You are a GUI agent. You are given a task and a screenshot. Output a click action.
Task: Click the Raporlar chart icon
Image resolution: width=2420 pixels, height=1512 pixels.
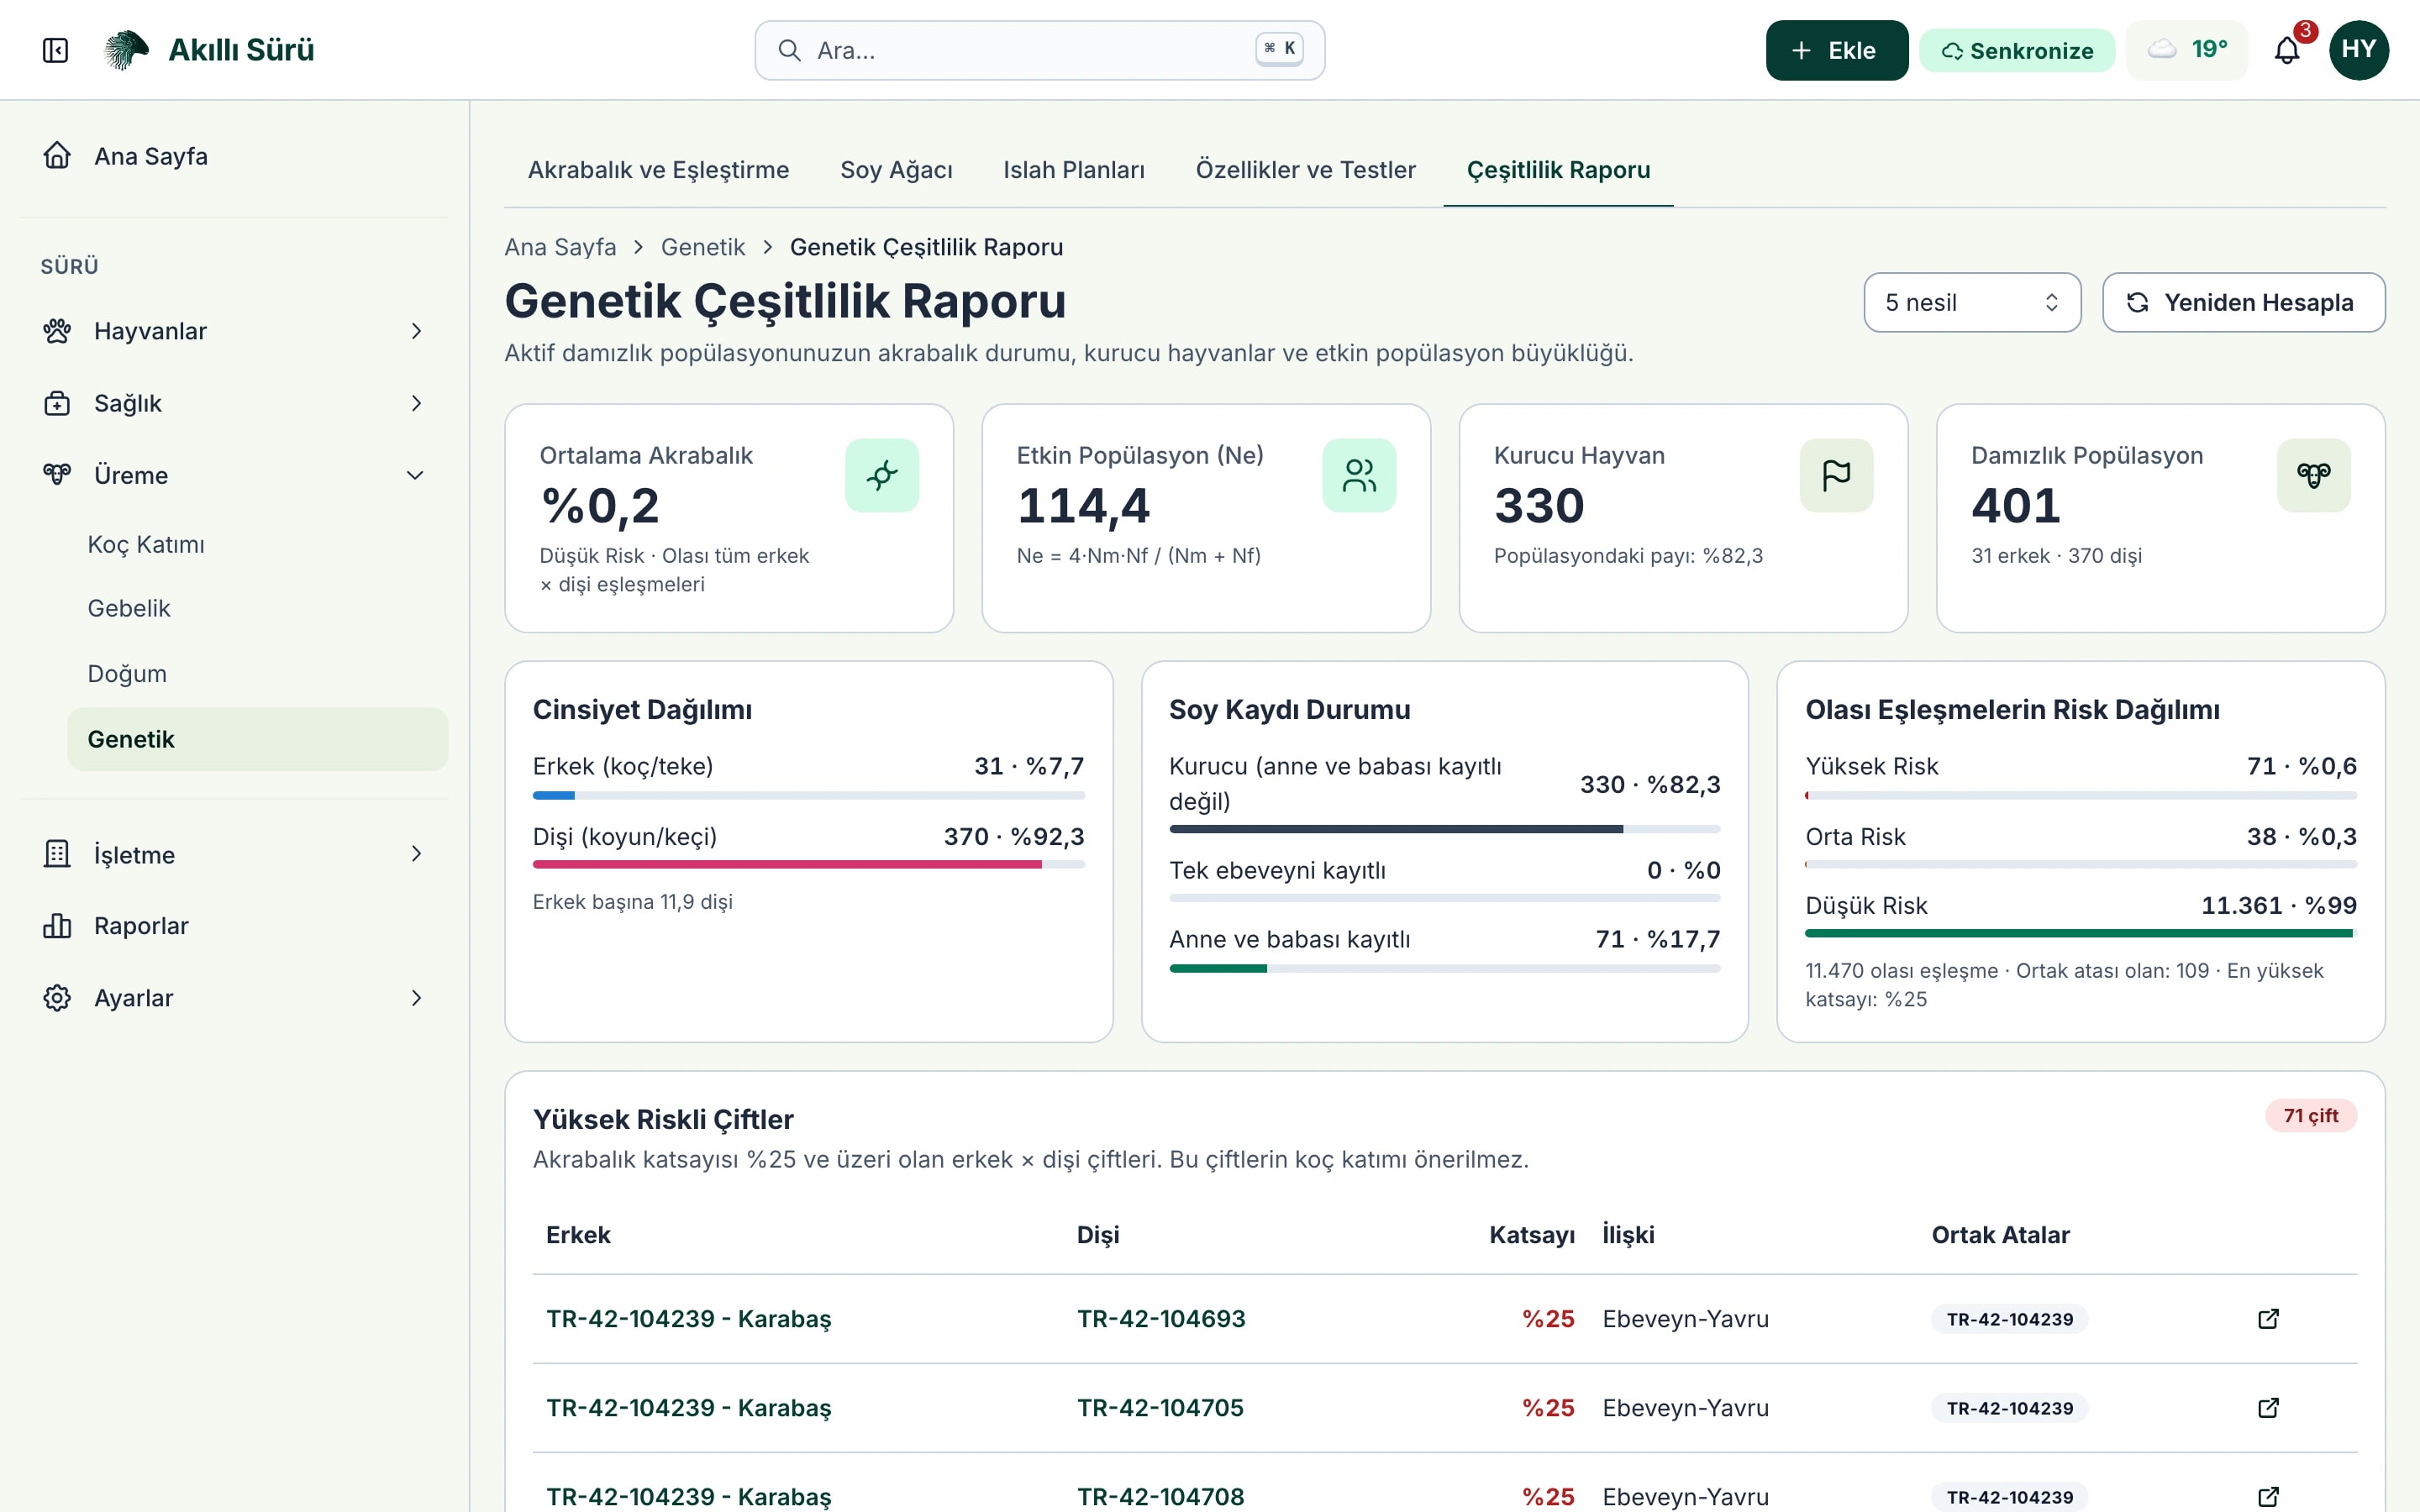(x=57, y=926)
